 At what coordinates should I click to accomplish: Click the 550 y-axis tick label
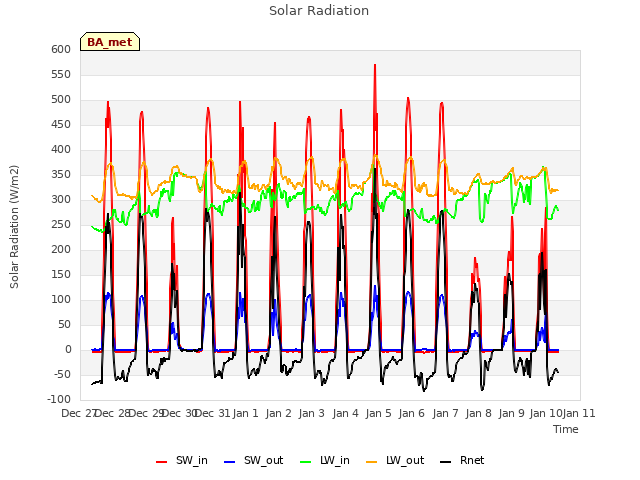click(x=61, y=74)
